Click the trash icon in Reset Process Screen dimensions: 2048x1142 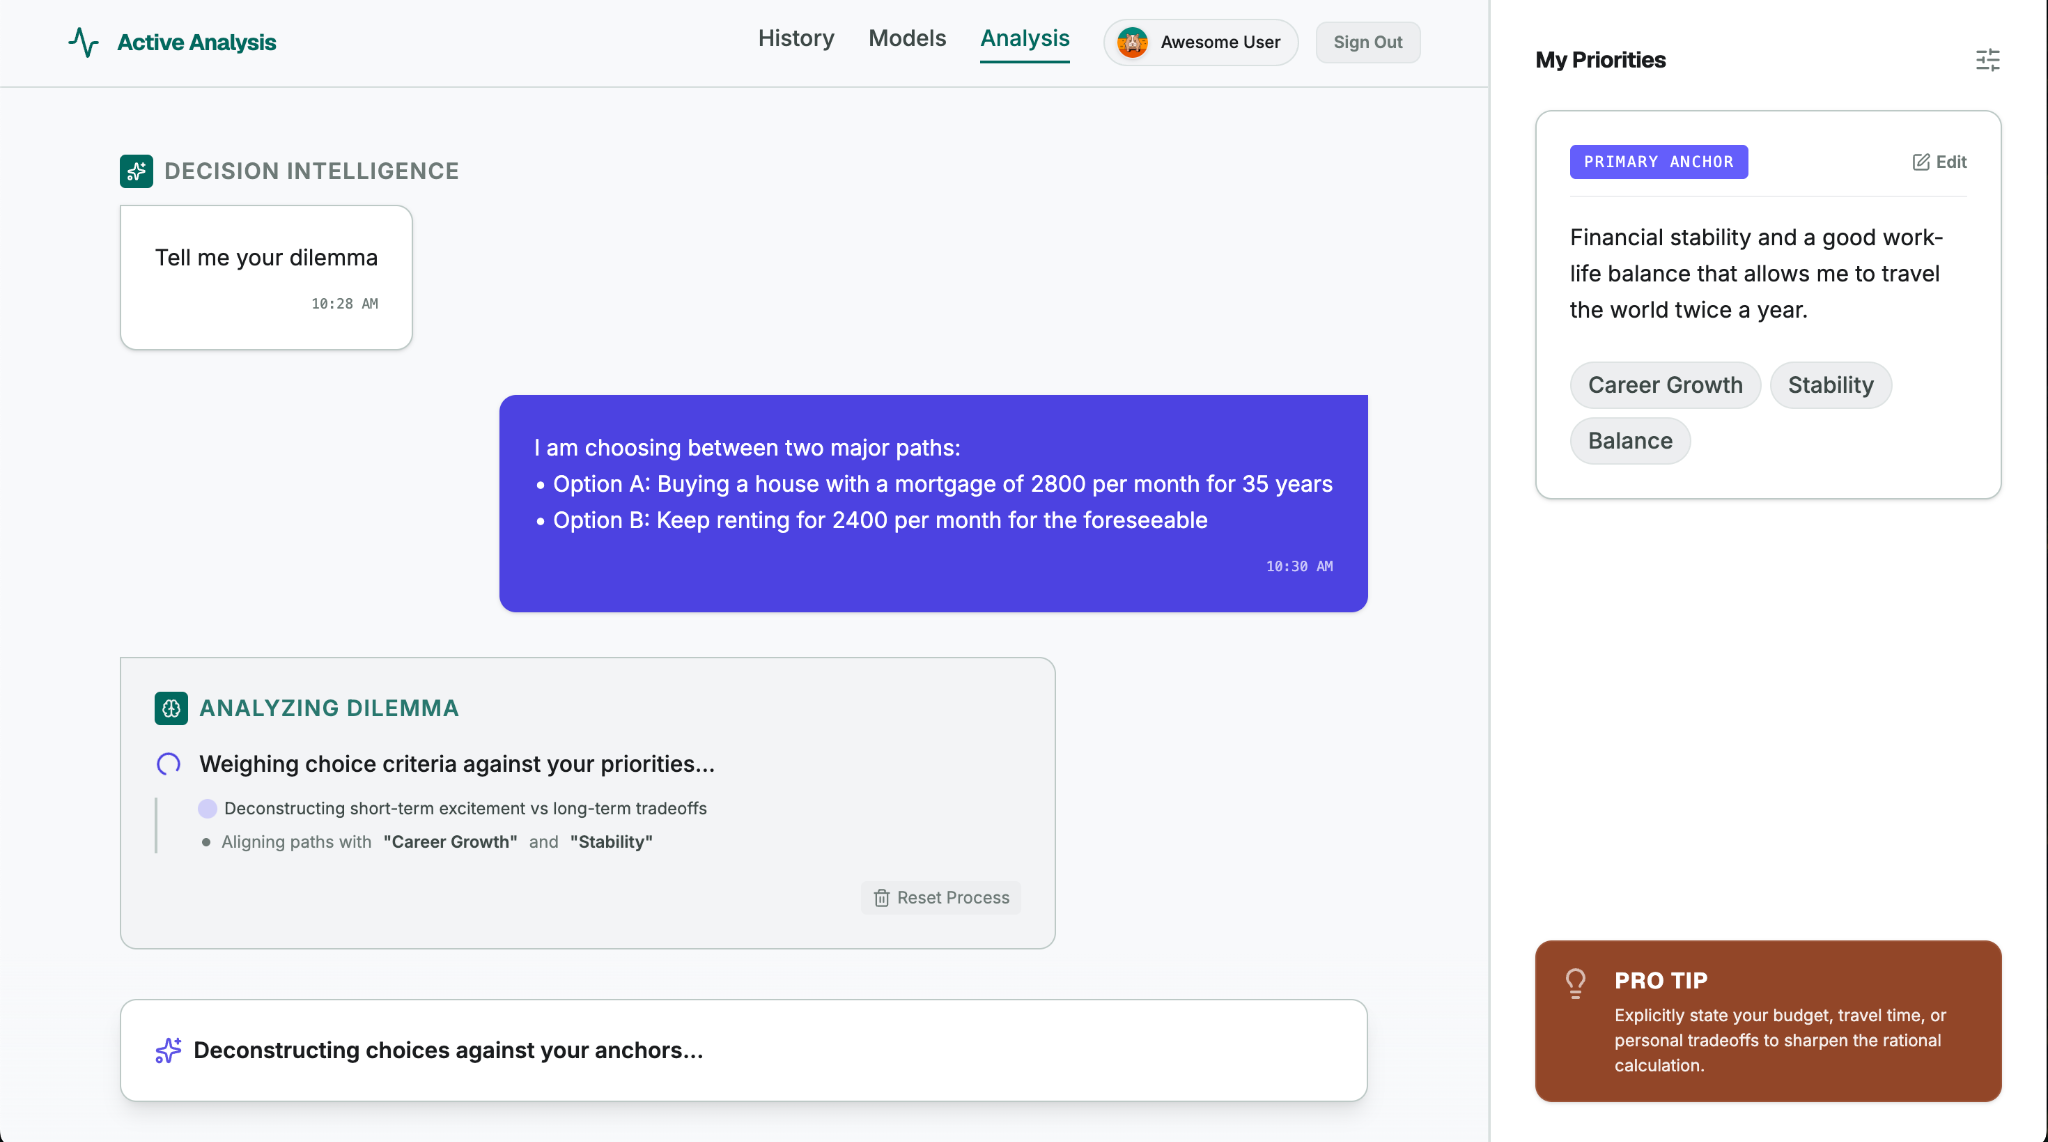click(x=881, y=898)
